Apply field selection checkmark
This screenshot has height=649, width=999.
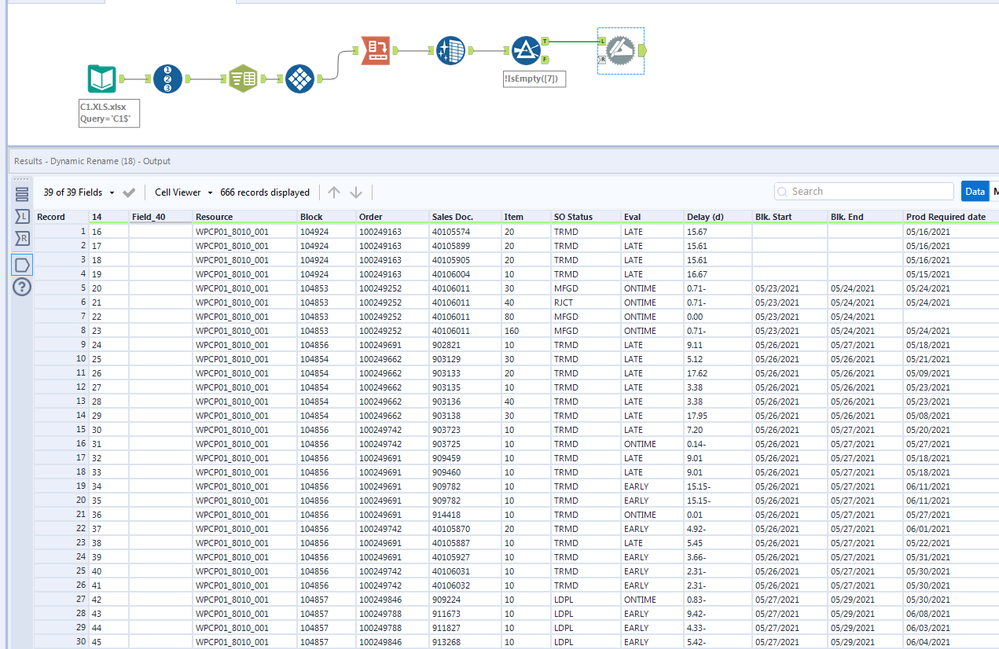pyautogui.click(x=129, y=192)
